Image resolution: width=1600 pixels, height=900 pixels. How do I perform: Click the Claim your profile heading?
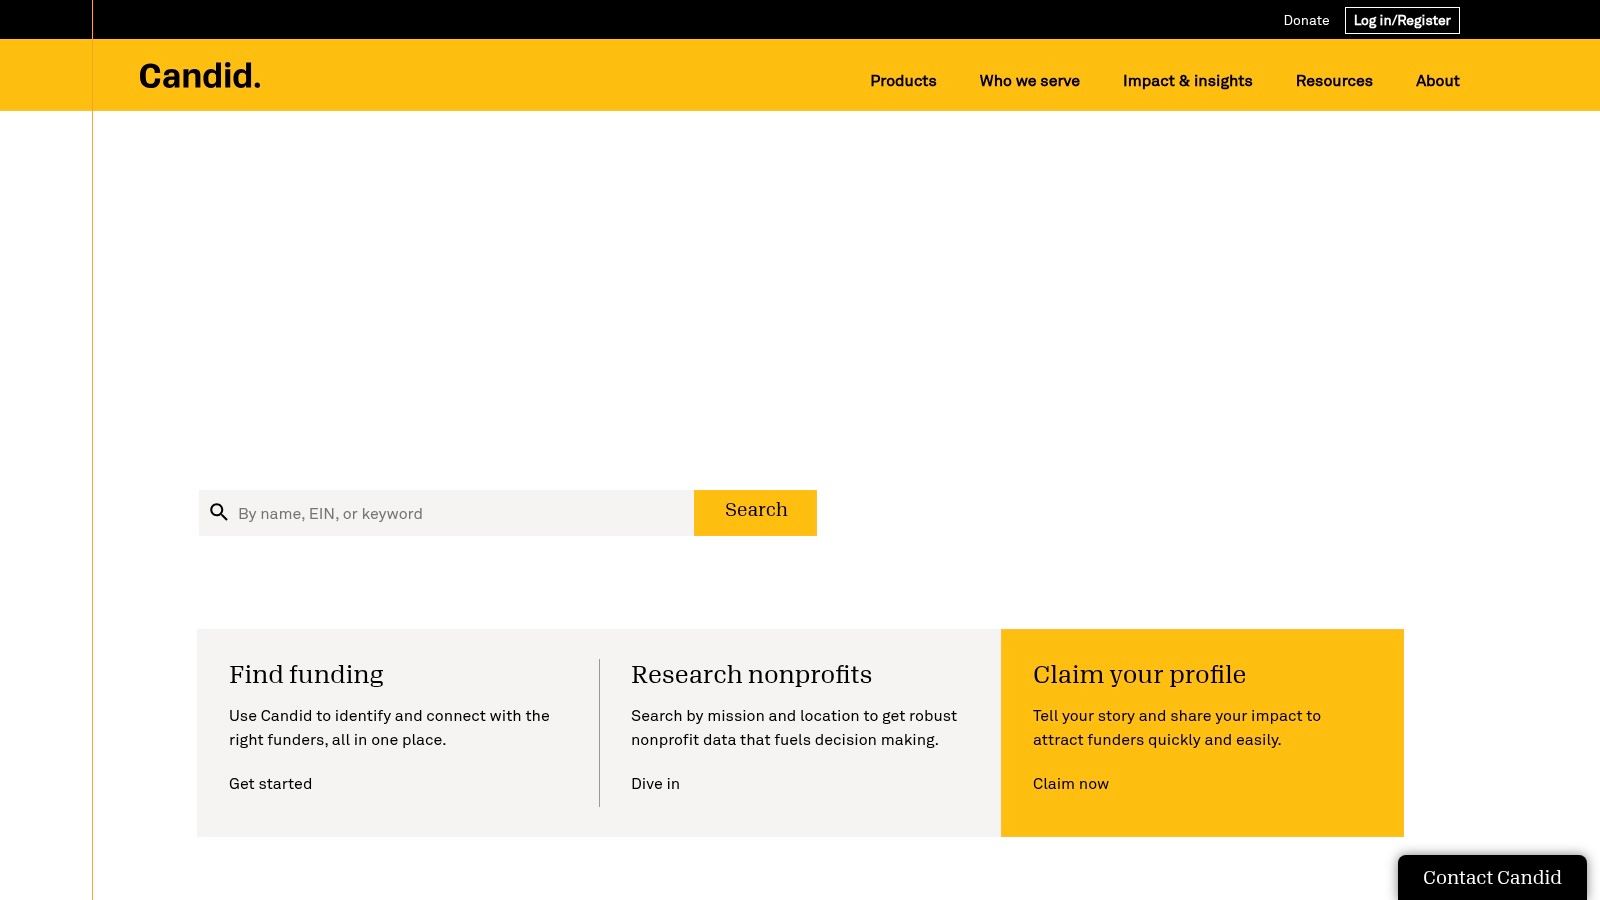click(x=1139, y=675)
